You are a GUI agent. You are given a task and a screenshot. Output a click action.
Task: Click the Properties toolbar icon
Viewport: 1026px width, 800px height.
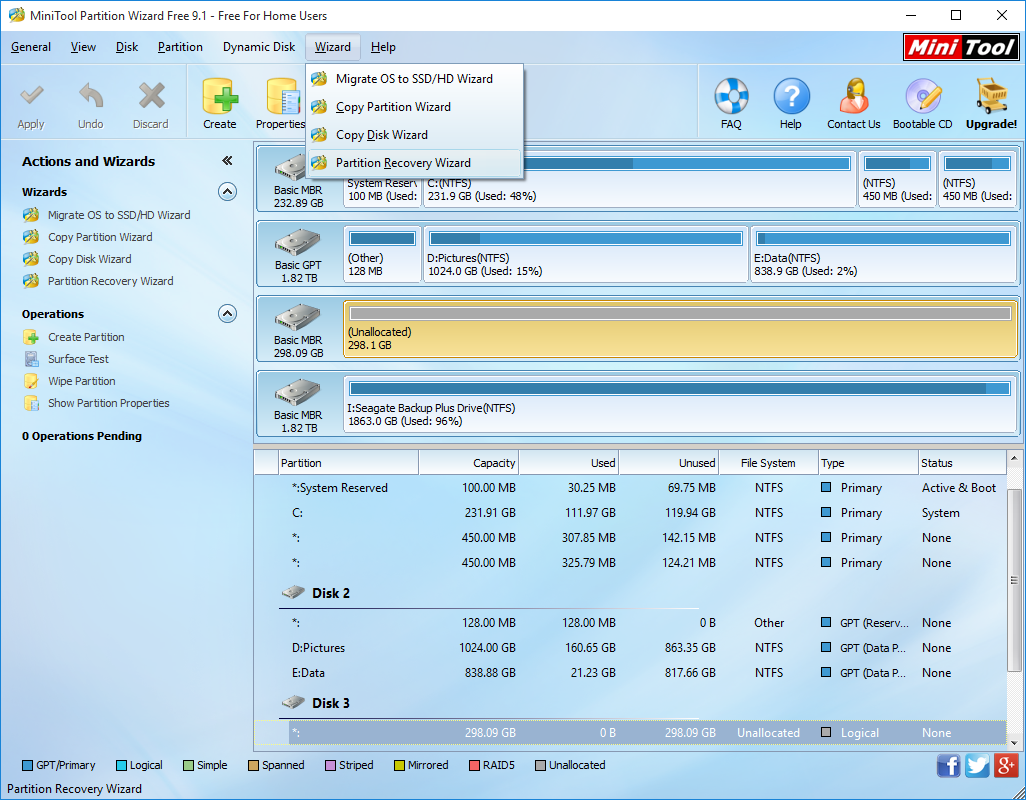coord(282,97)
